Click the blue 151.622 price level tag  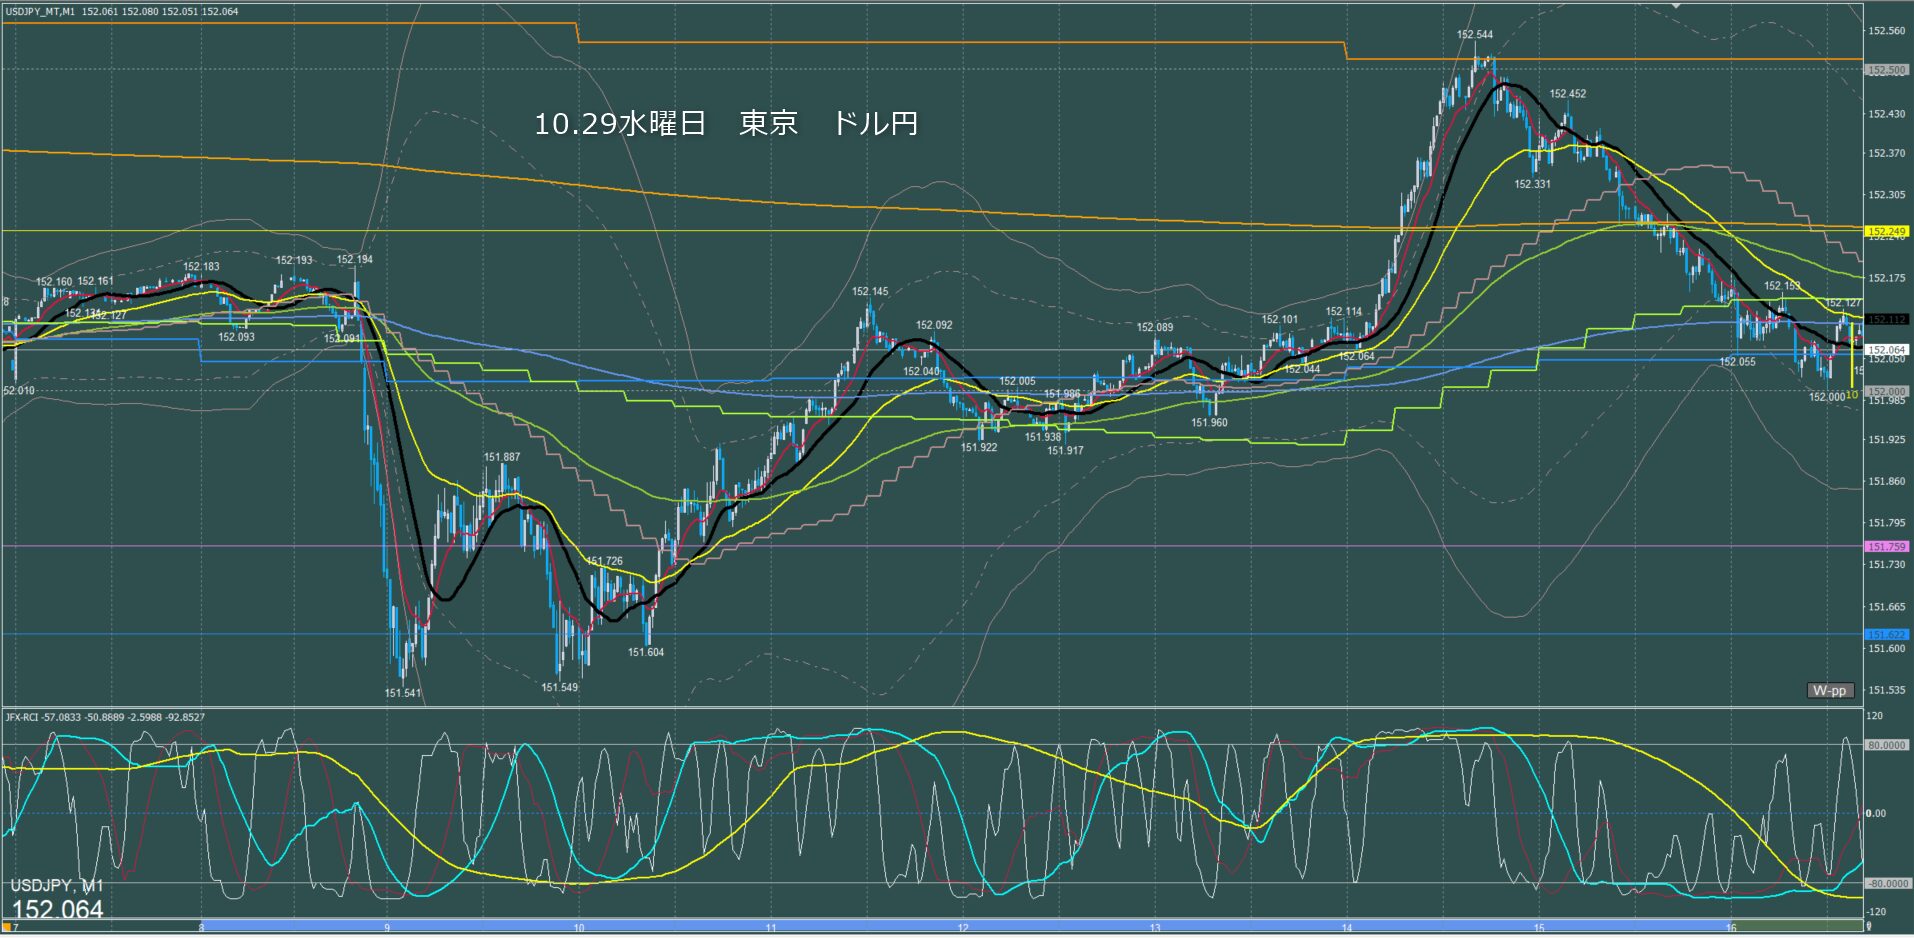tap(1886, 634)
